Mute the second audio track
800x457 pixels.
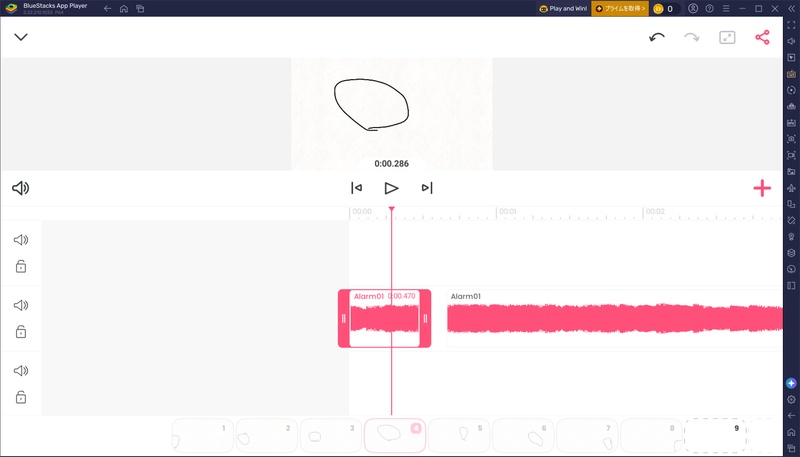click(21, 305)
